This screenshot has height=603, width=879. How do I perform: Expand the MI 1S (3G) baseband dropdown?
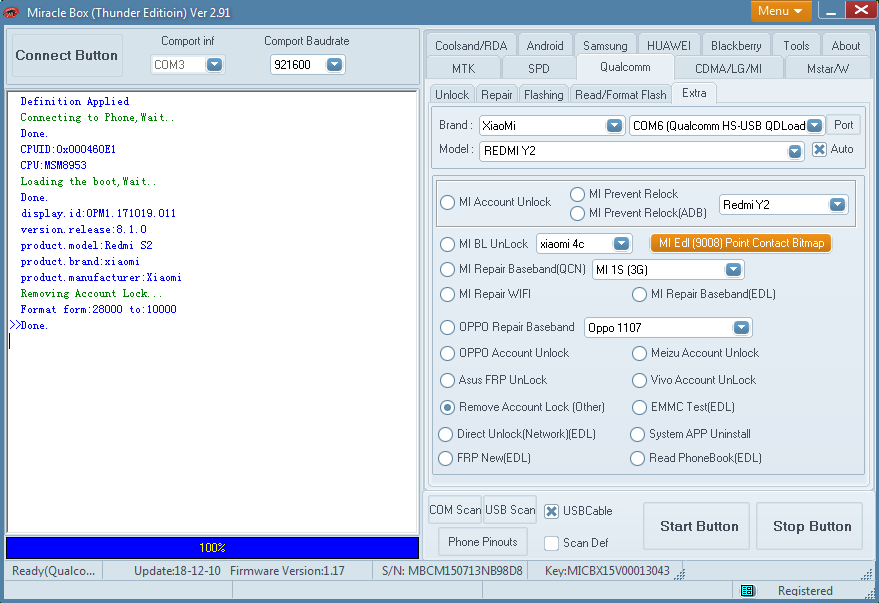click(x=733, y=270)
